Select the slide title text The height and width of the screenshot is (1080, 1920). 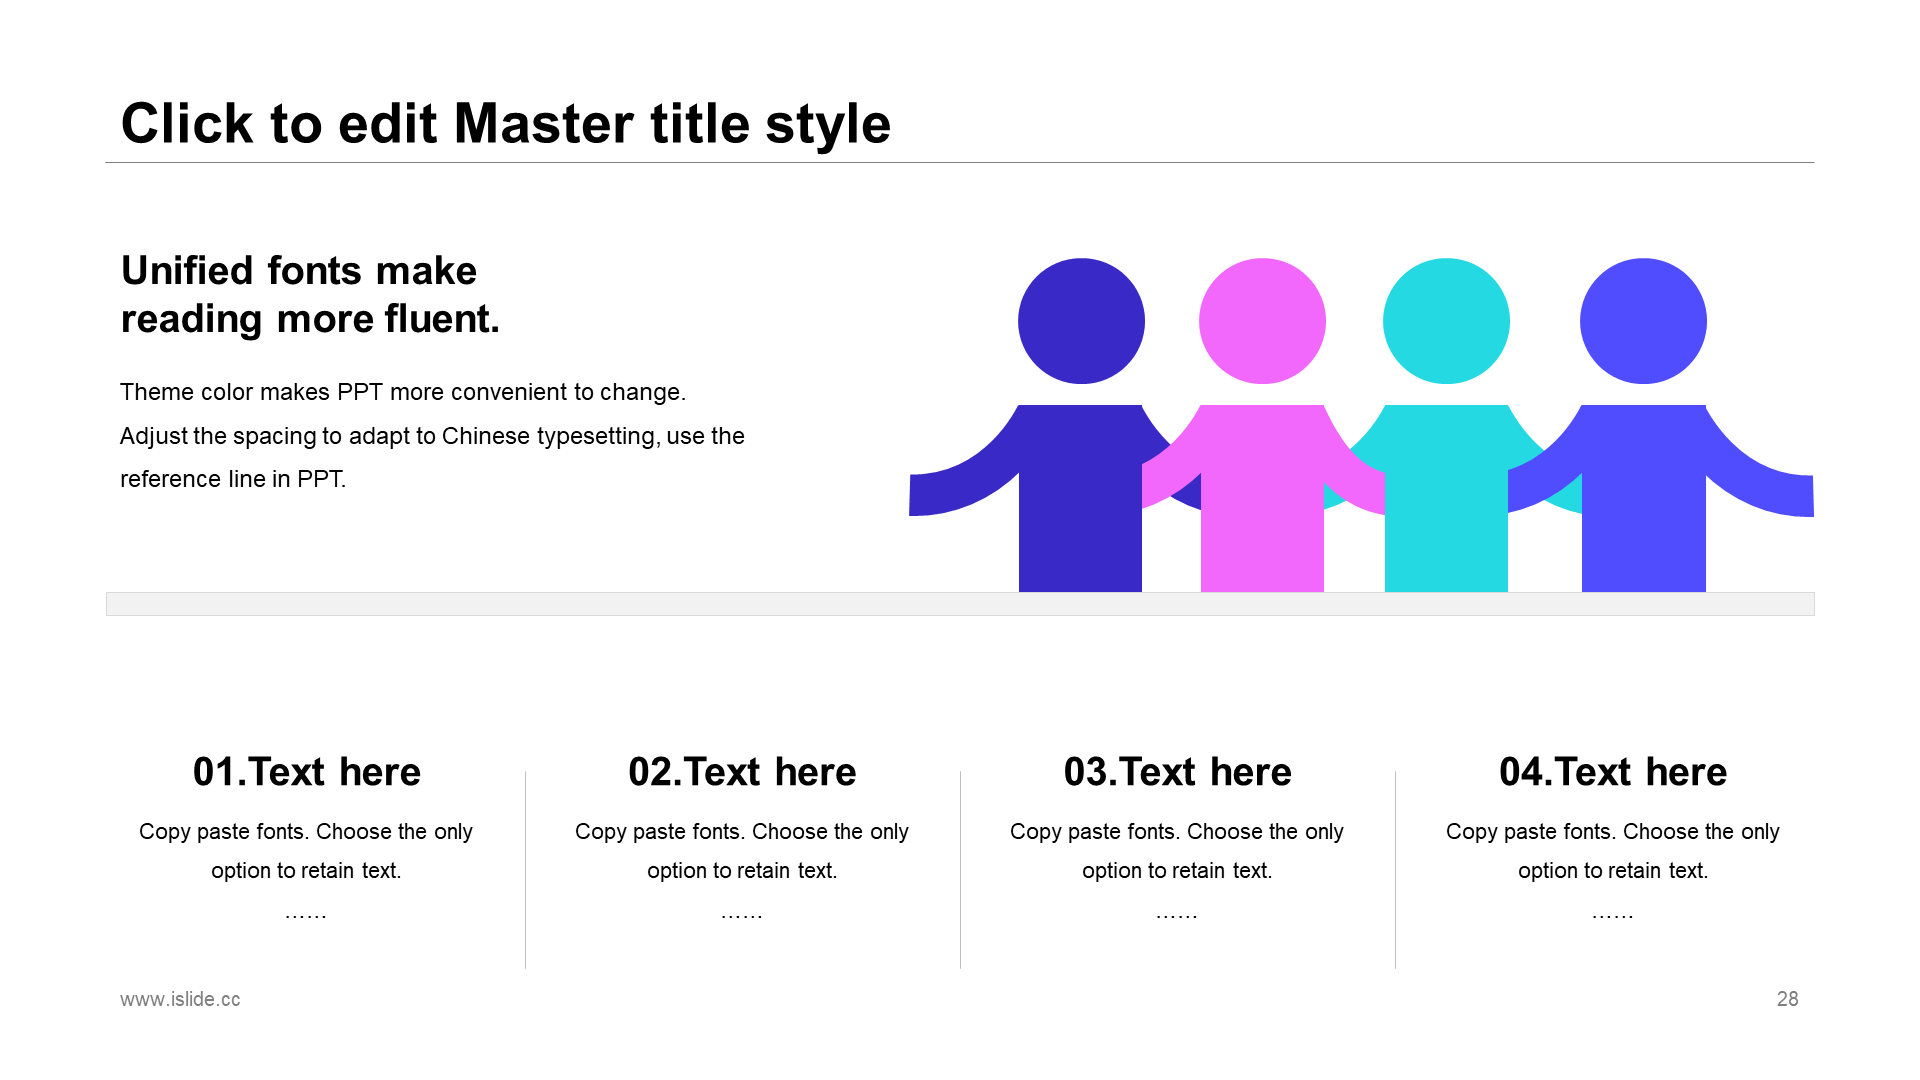tap(505, 124)
